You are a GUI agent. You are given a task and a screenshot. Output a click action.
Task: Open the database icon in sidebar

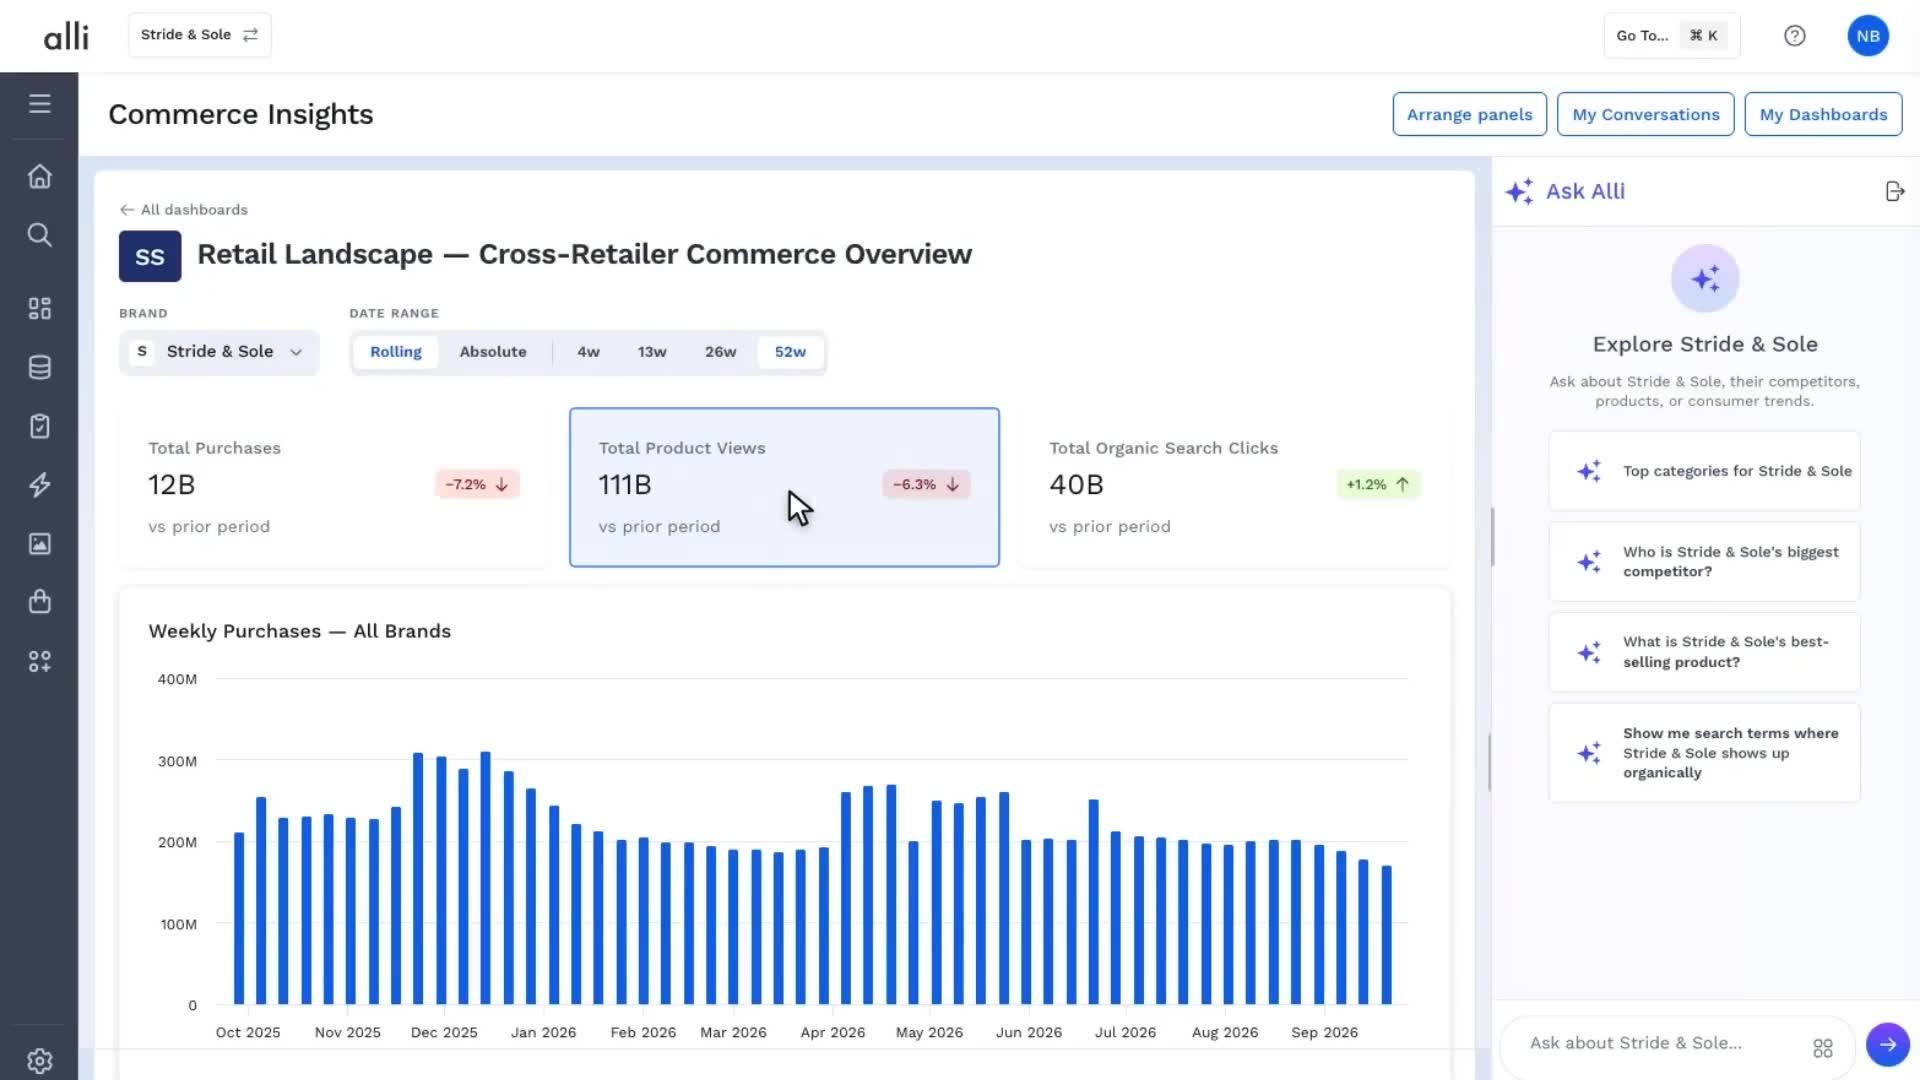pyautogui.click(x=39, y=368)
